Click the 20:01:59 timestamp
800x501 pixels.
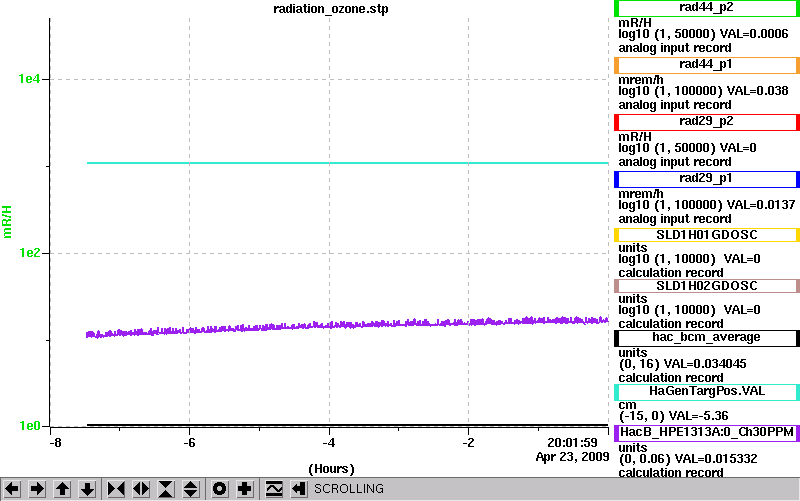tap(572, 442)
